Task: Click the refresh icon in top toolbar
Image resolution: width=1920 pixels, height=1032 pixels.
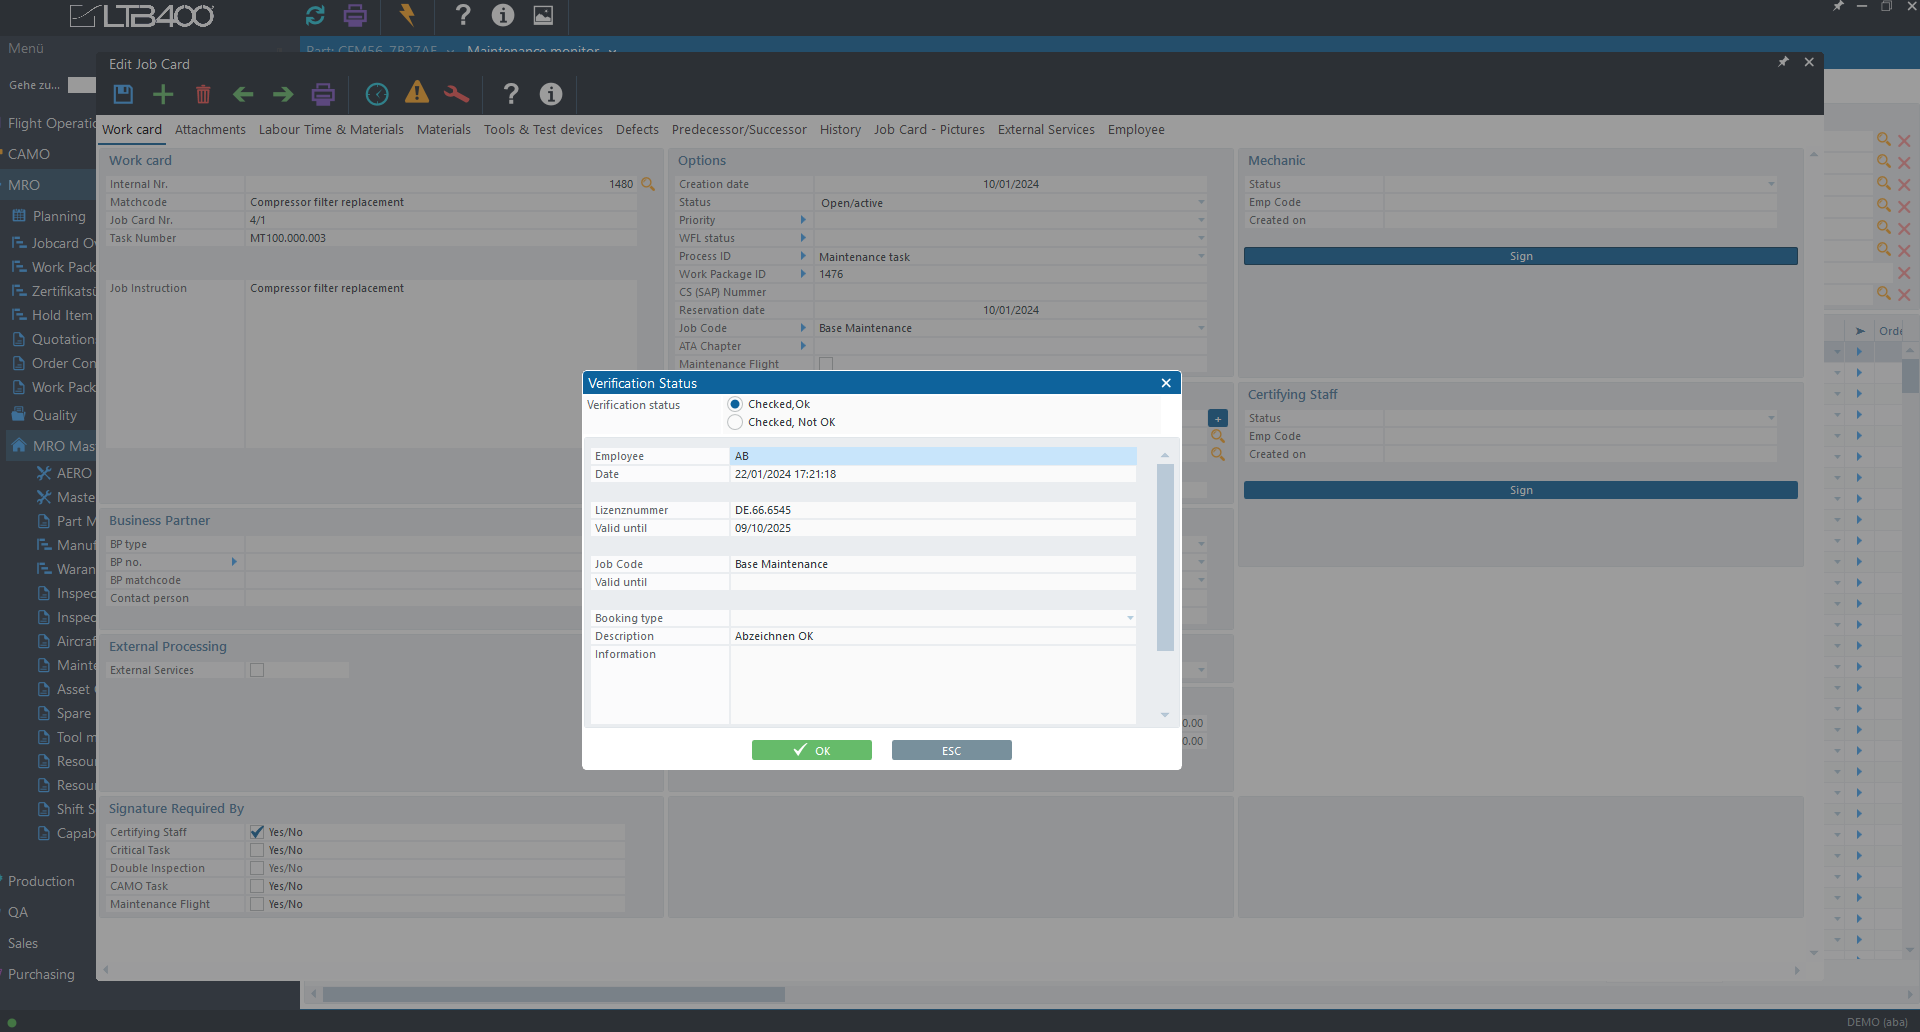Action: click(x=315, y=15)
